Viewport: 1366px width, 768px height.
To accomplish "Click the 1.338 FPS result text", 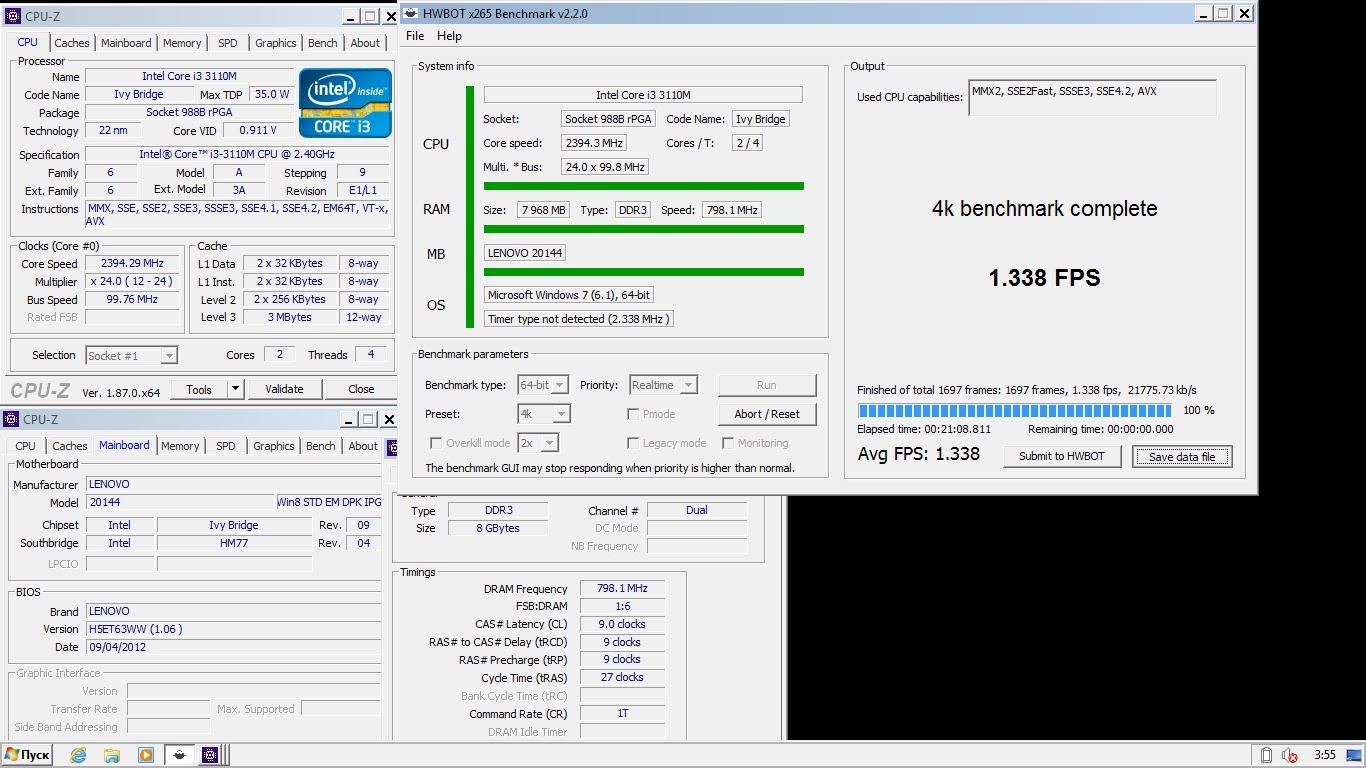I will pyautogui.click(x=1044, y=278).
